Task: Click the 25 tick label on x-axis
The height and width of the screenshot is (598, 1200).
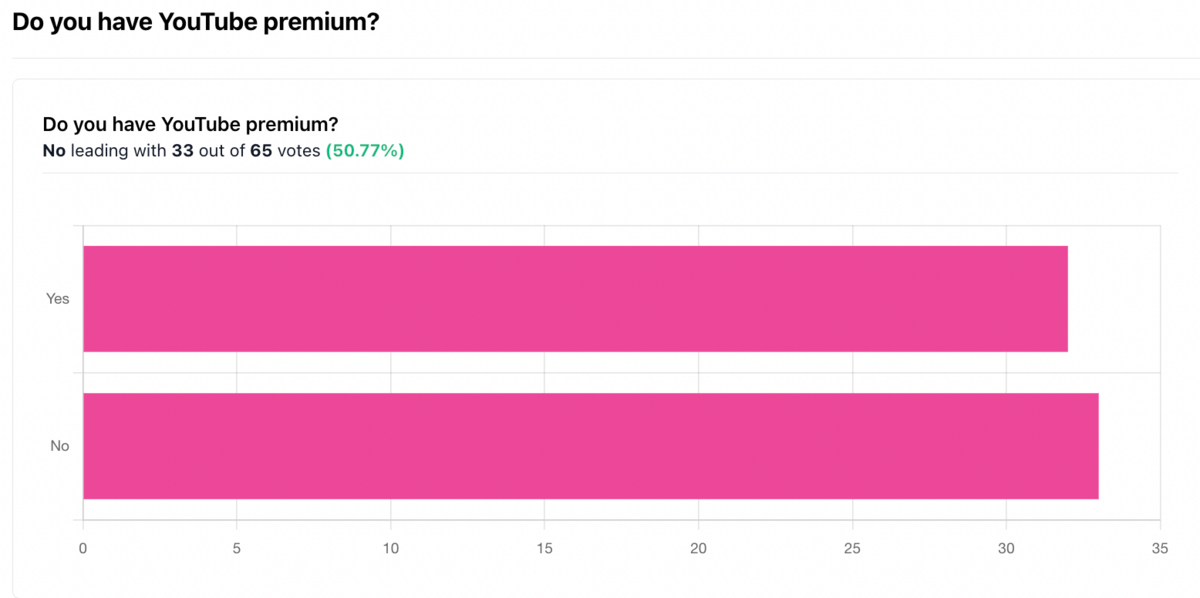Action: pos(852,549)
